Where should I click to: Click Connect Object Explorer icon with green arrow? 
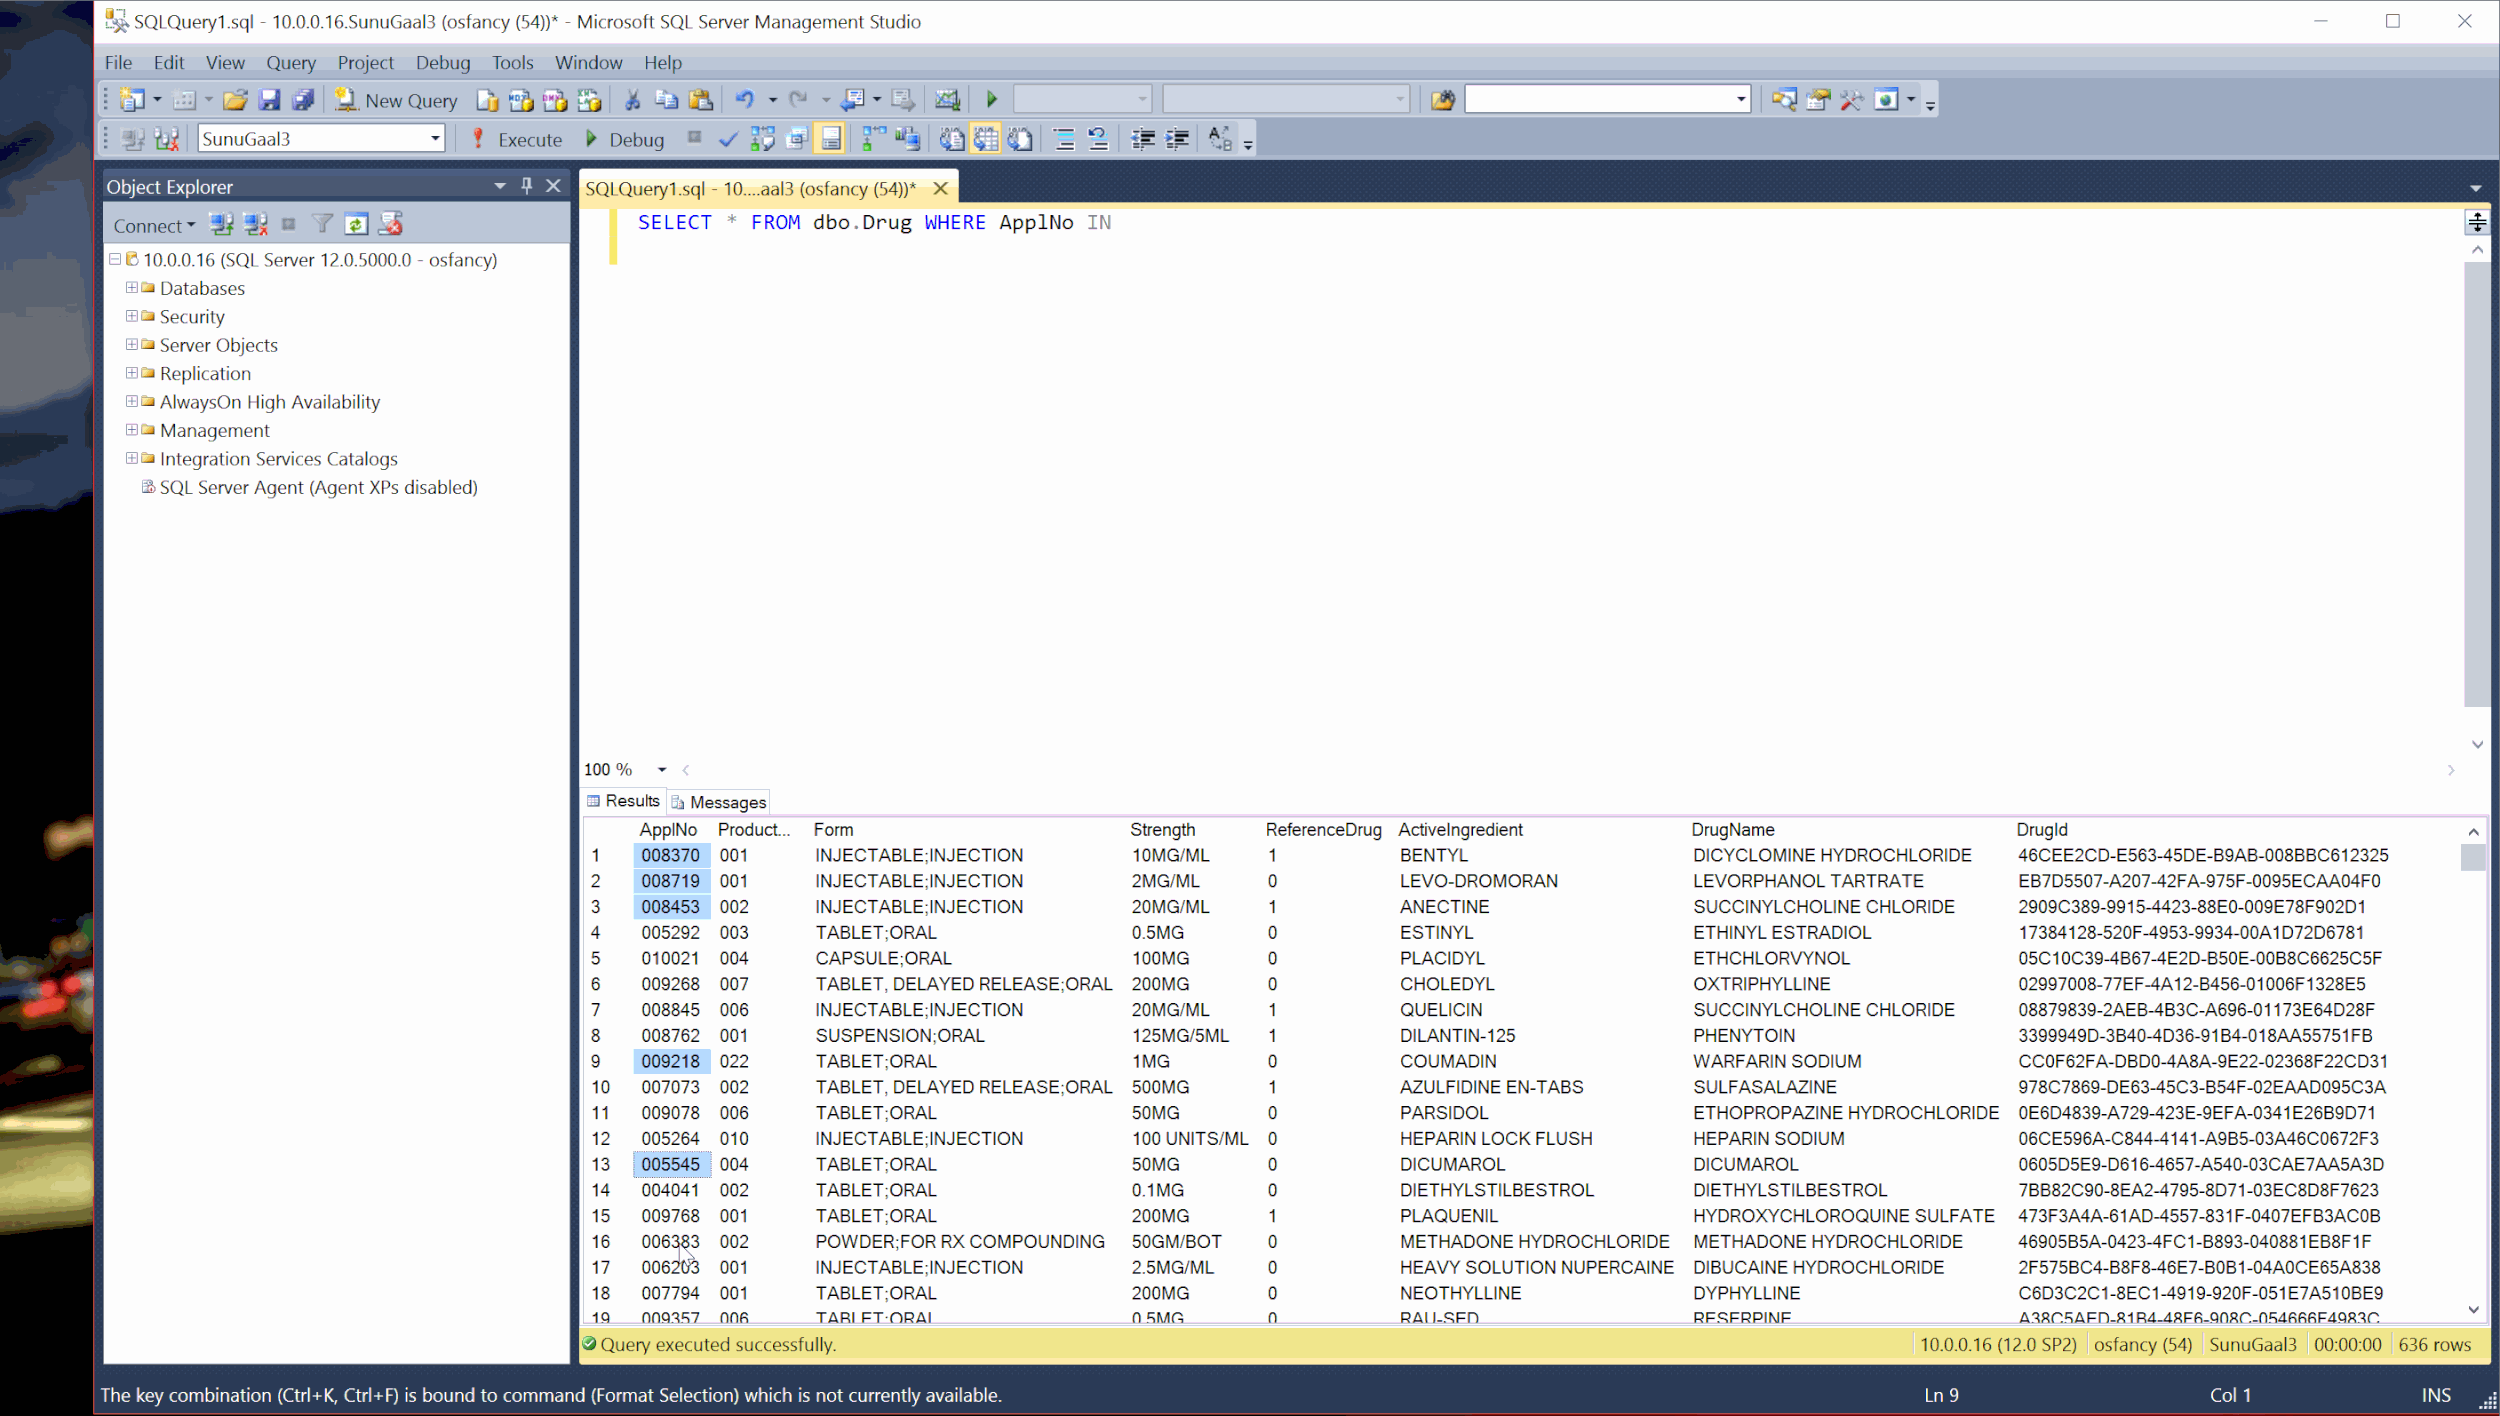pos(221,225)
